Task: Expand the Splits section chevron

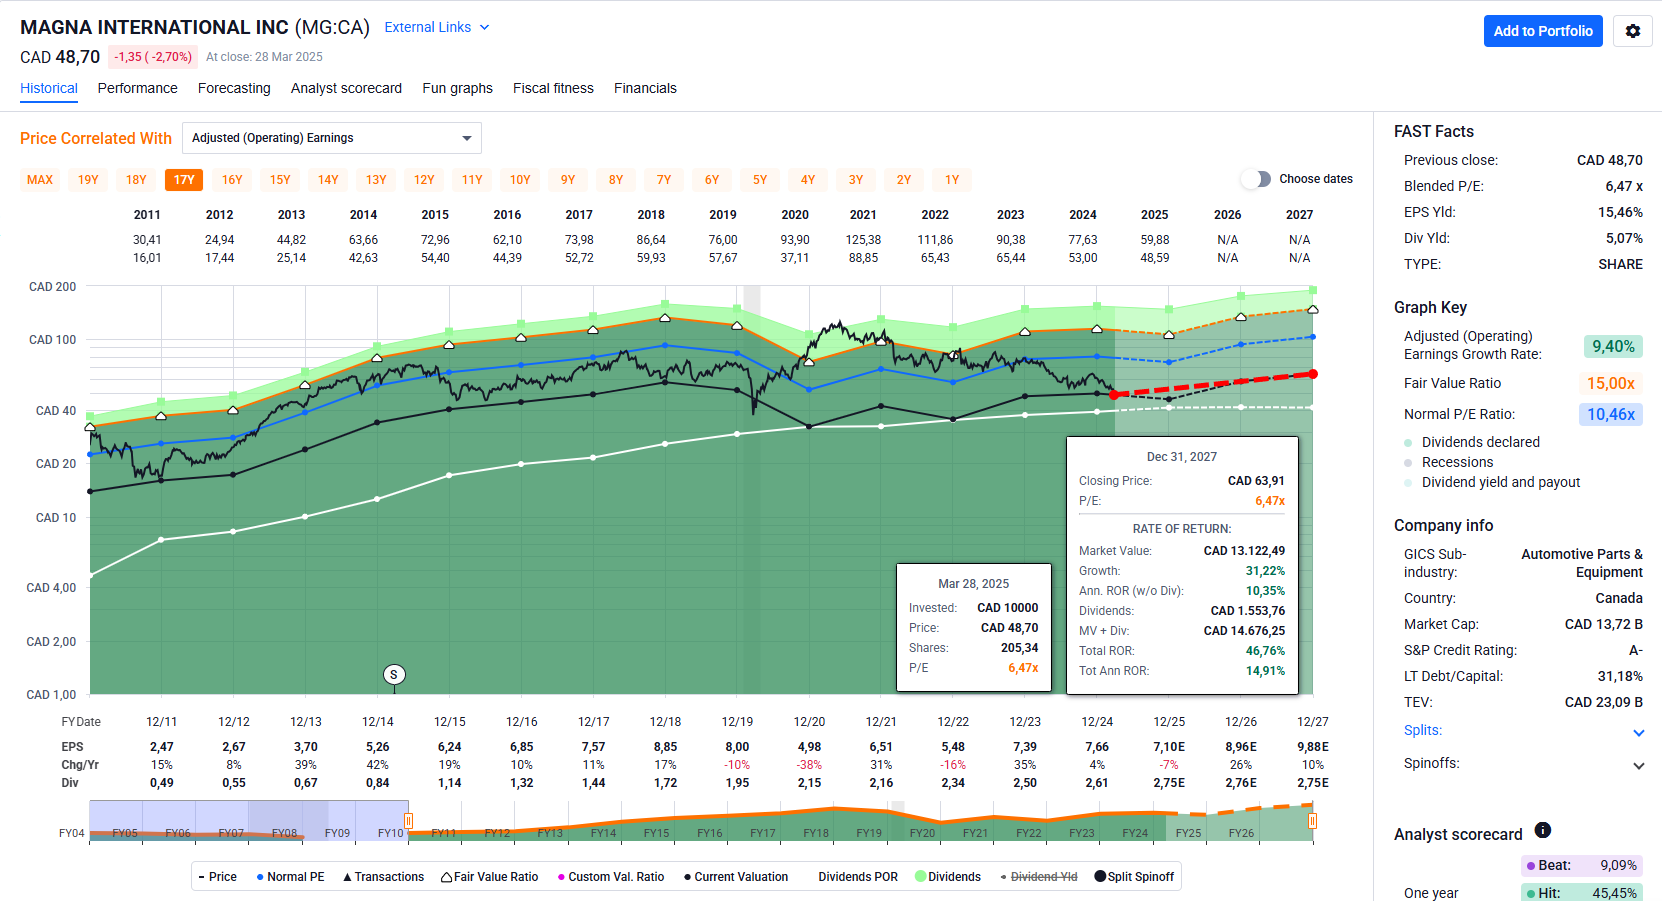Action: point(1638,732)
